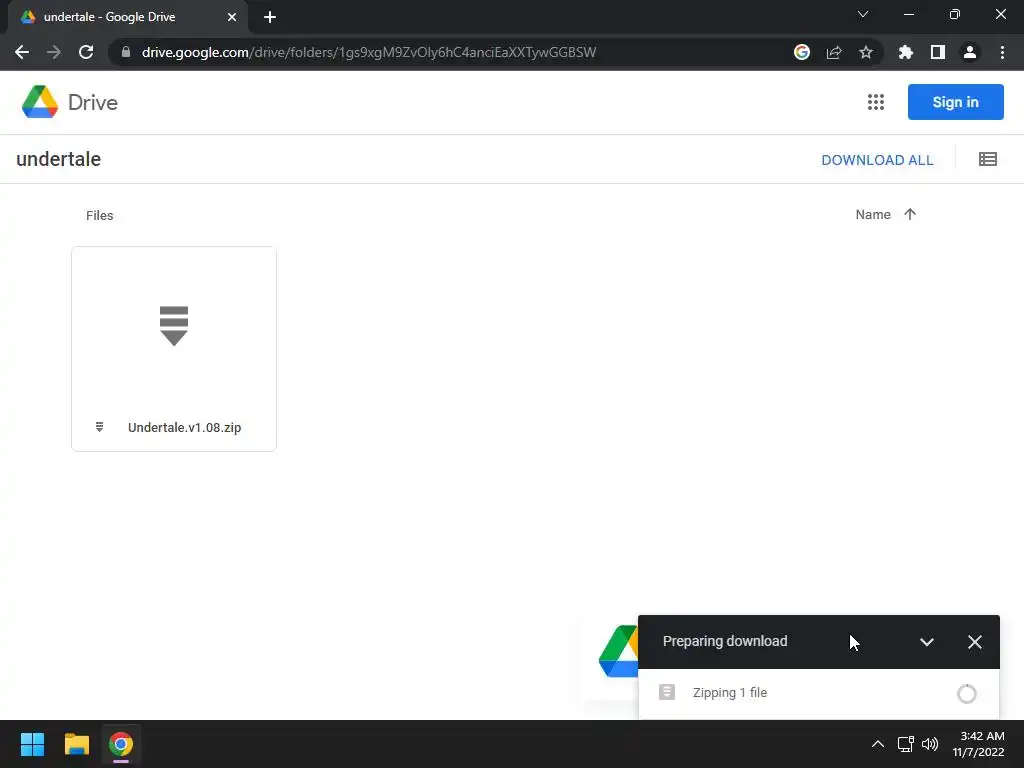1024x768 pixels.
Task: Reload the Drive page
Action: [86, 52]
